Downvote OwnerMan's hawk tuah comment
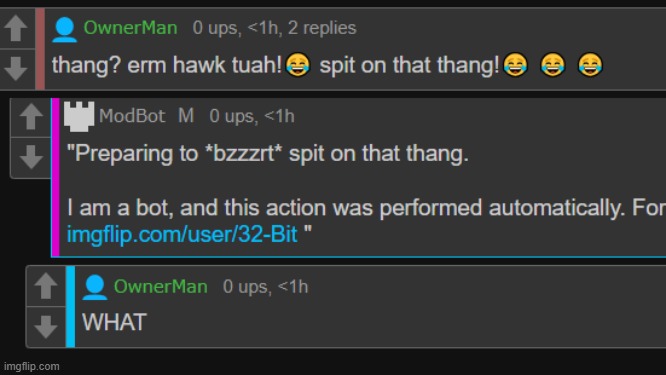Viewport: 666px width, 375px height. coord(16,68)
